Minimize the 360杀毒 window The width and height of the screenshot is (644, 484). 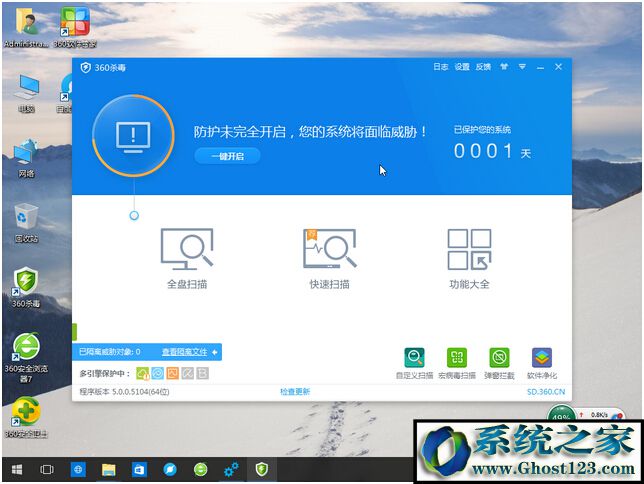(540, 67)
